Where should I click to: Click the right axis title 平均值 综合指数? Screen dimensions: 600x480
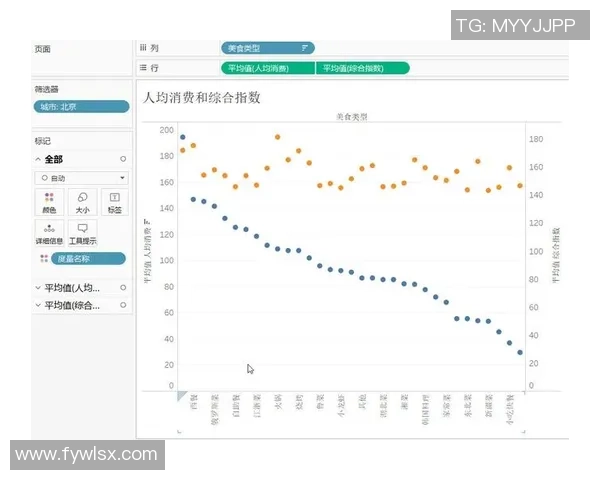pos(556,255)
